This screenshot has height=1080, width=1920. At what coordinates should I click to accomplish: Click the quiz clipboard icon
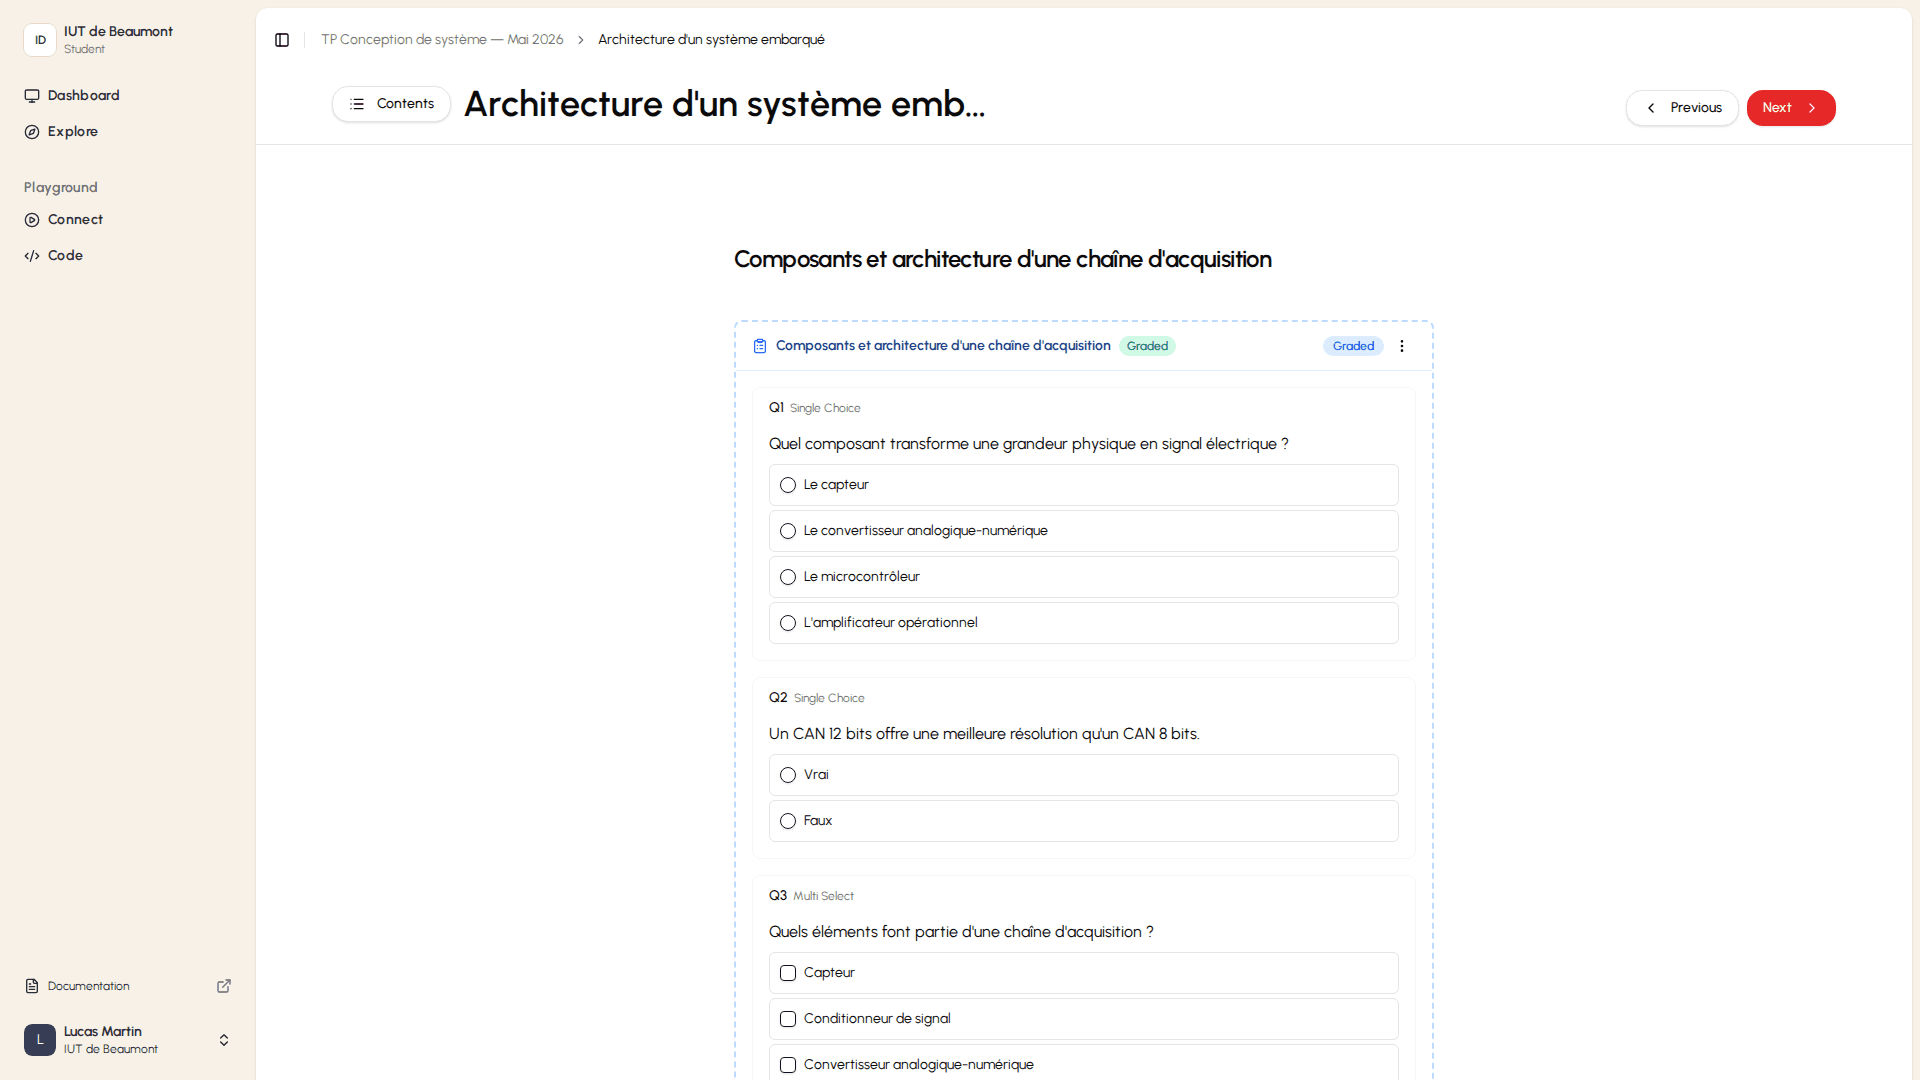pyautogui.click(x=760, y=346)
